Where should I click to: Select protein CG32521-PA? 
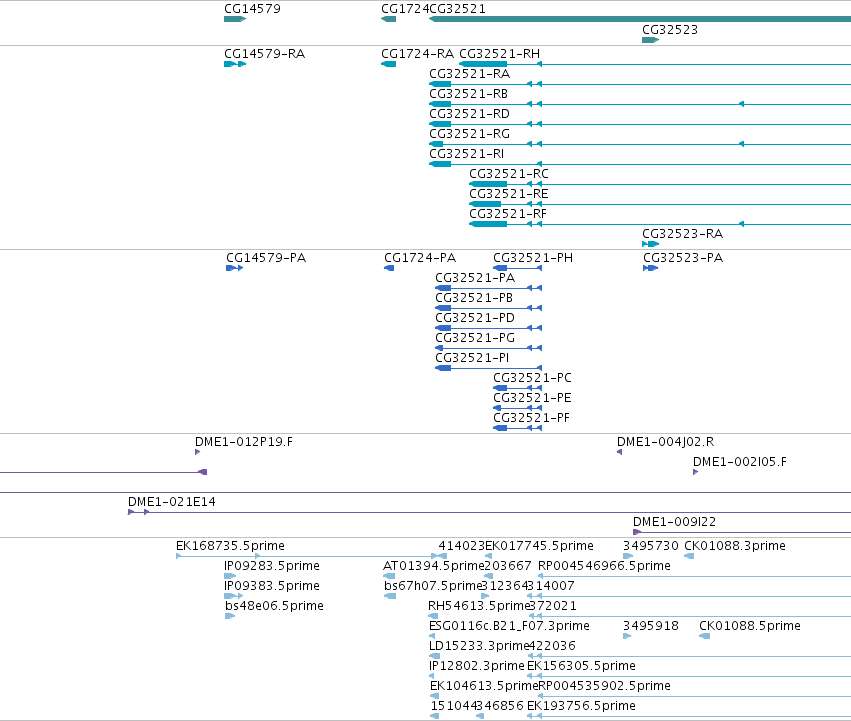475,278
